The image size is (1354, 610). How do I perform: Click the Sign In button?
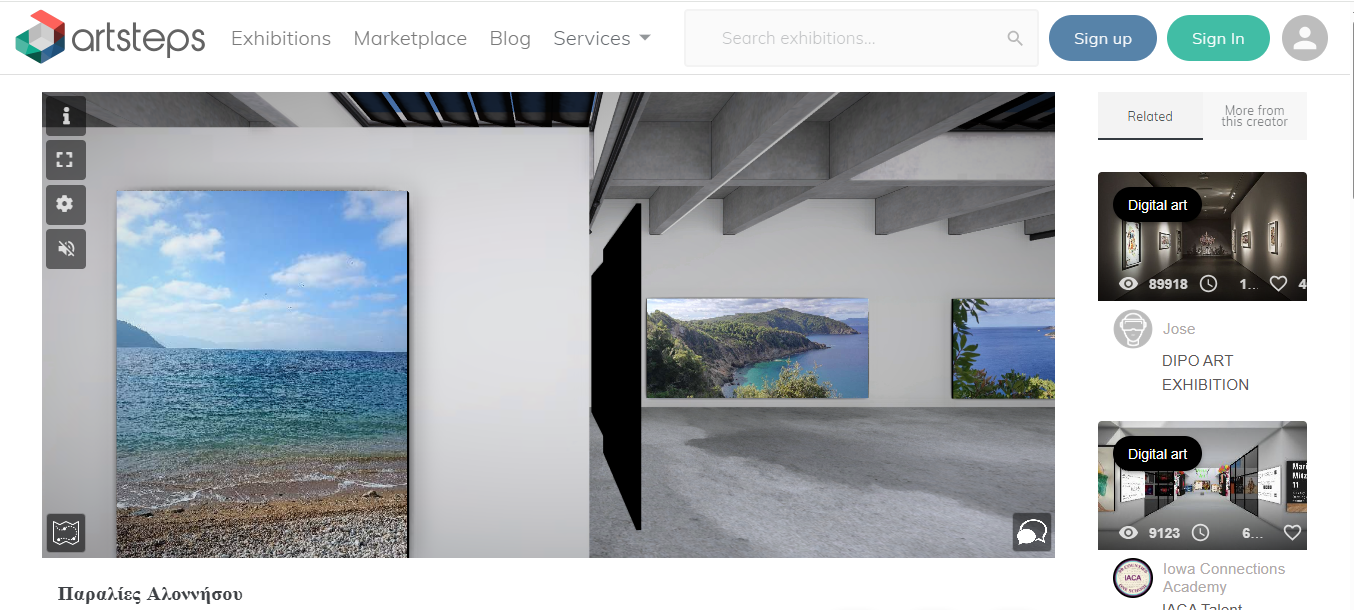coord(1218,38)
